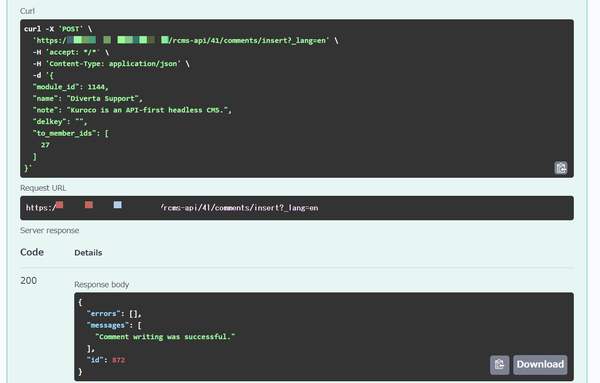This screenshot has height=383, width=600.
Task: Click the "Details" column header
Action: (x=88, y=253)
